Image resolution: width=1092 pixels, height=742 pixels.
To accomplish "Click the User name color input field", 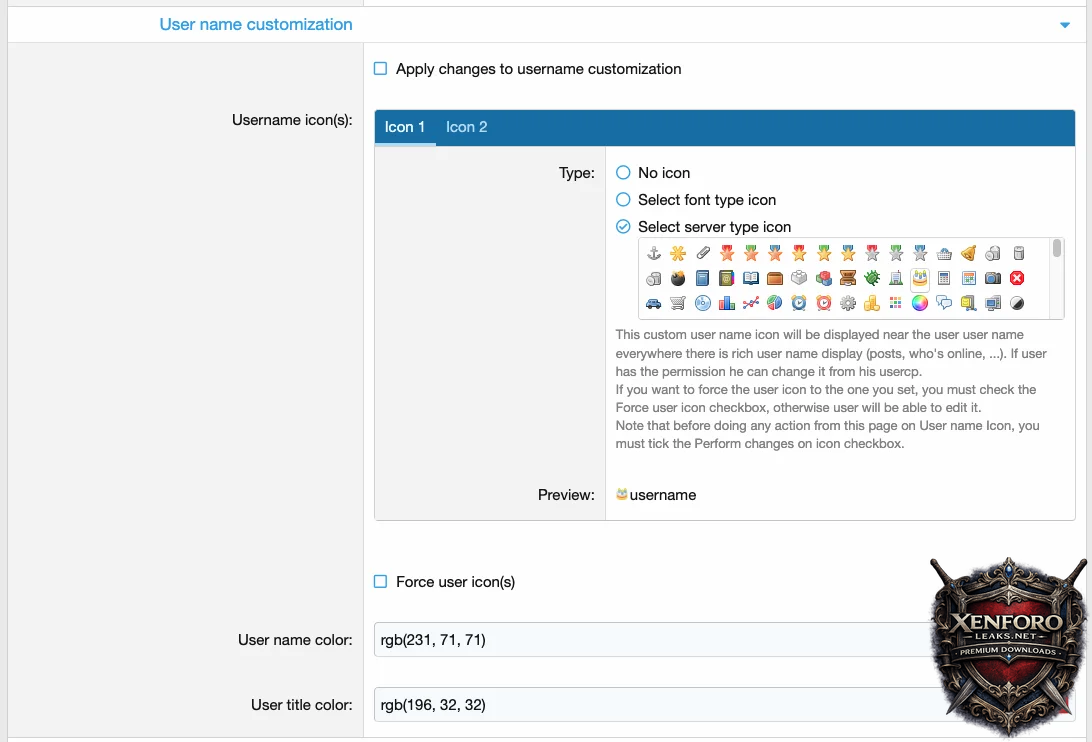I will point(650,640).
